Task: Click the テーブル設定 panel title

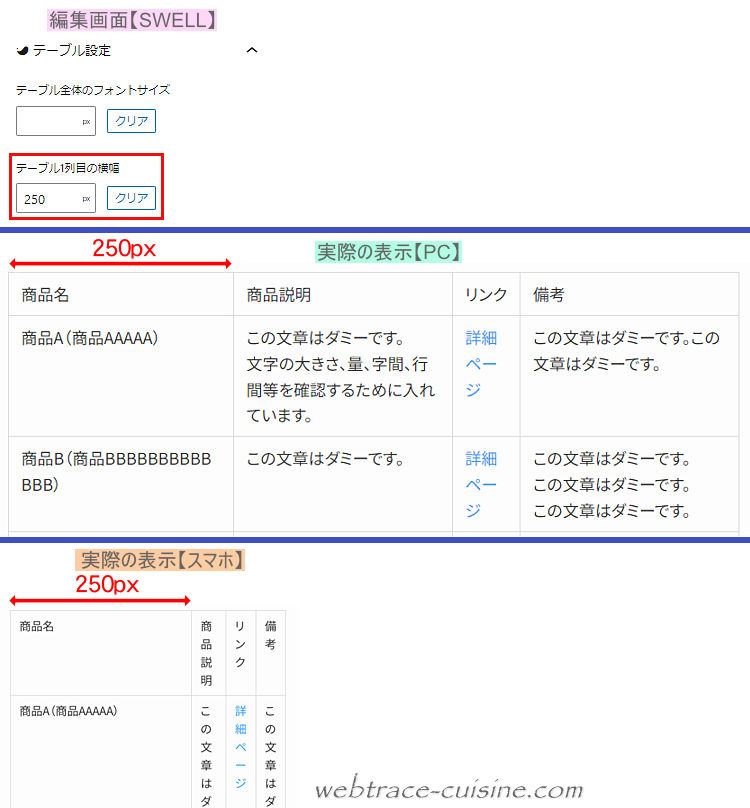Action: (x=72, y=50)
